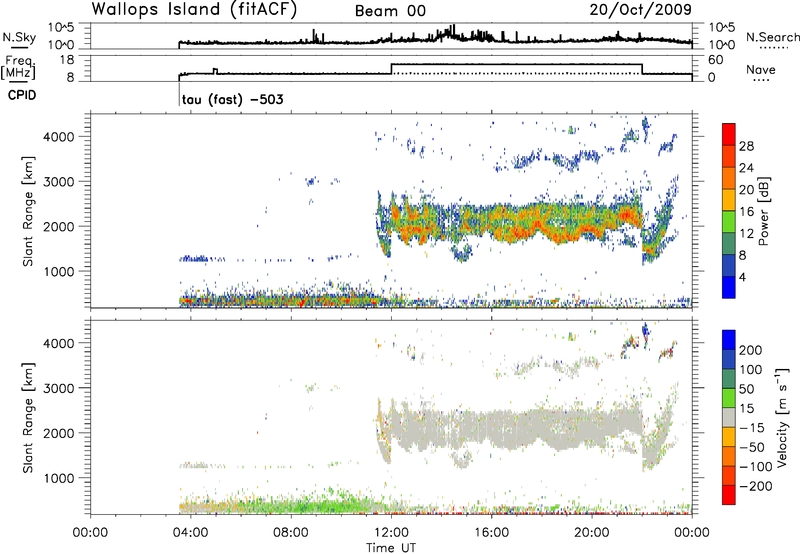Pick the red top segment of the Power colorbar
The image size is (800, 554).
point(729,134)
